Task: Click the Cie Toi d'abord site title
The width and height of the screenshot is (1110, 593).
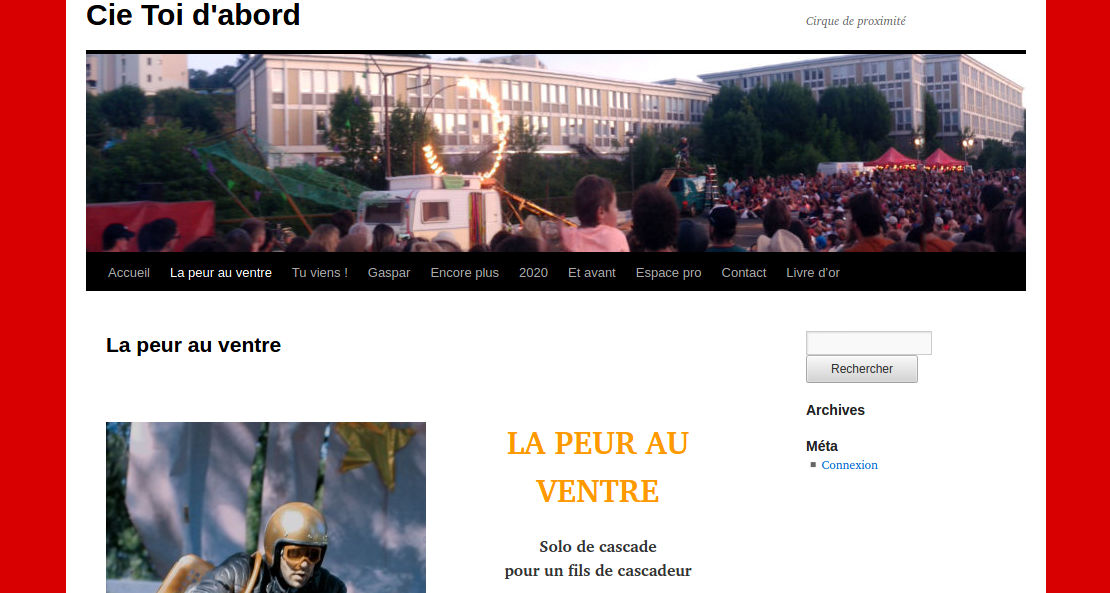Action: coord(193,15)
